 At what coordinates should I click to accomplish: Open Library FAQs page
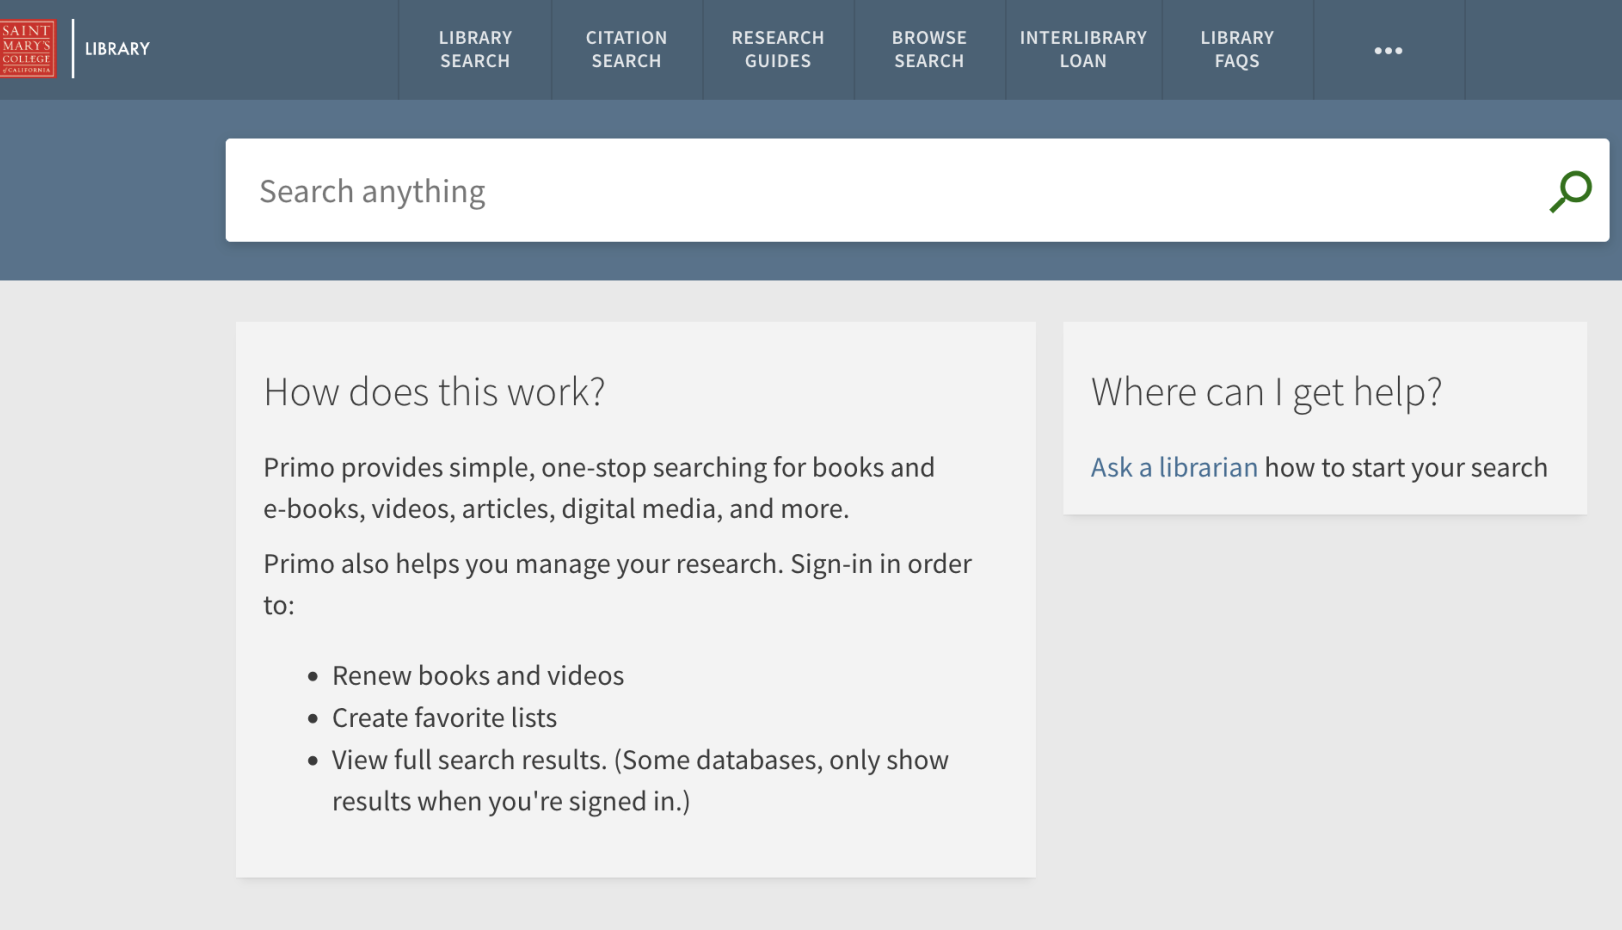point(1237,49)
